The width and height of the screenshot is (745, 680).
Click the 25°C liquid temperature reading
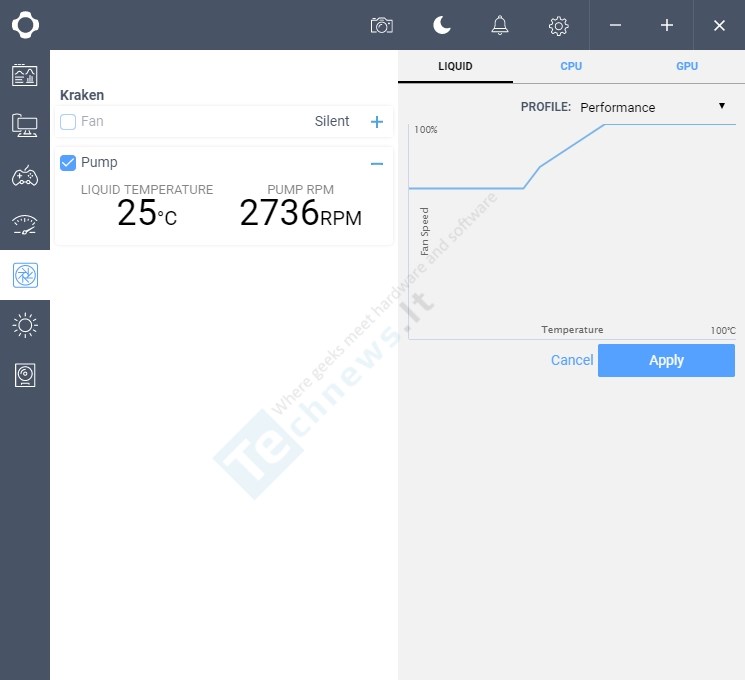pyautogui.click(x=147, y=212)
